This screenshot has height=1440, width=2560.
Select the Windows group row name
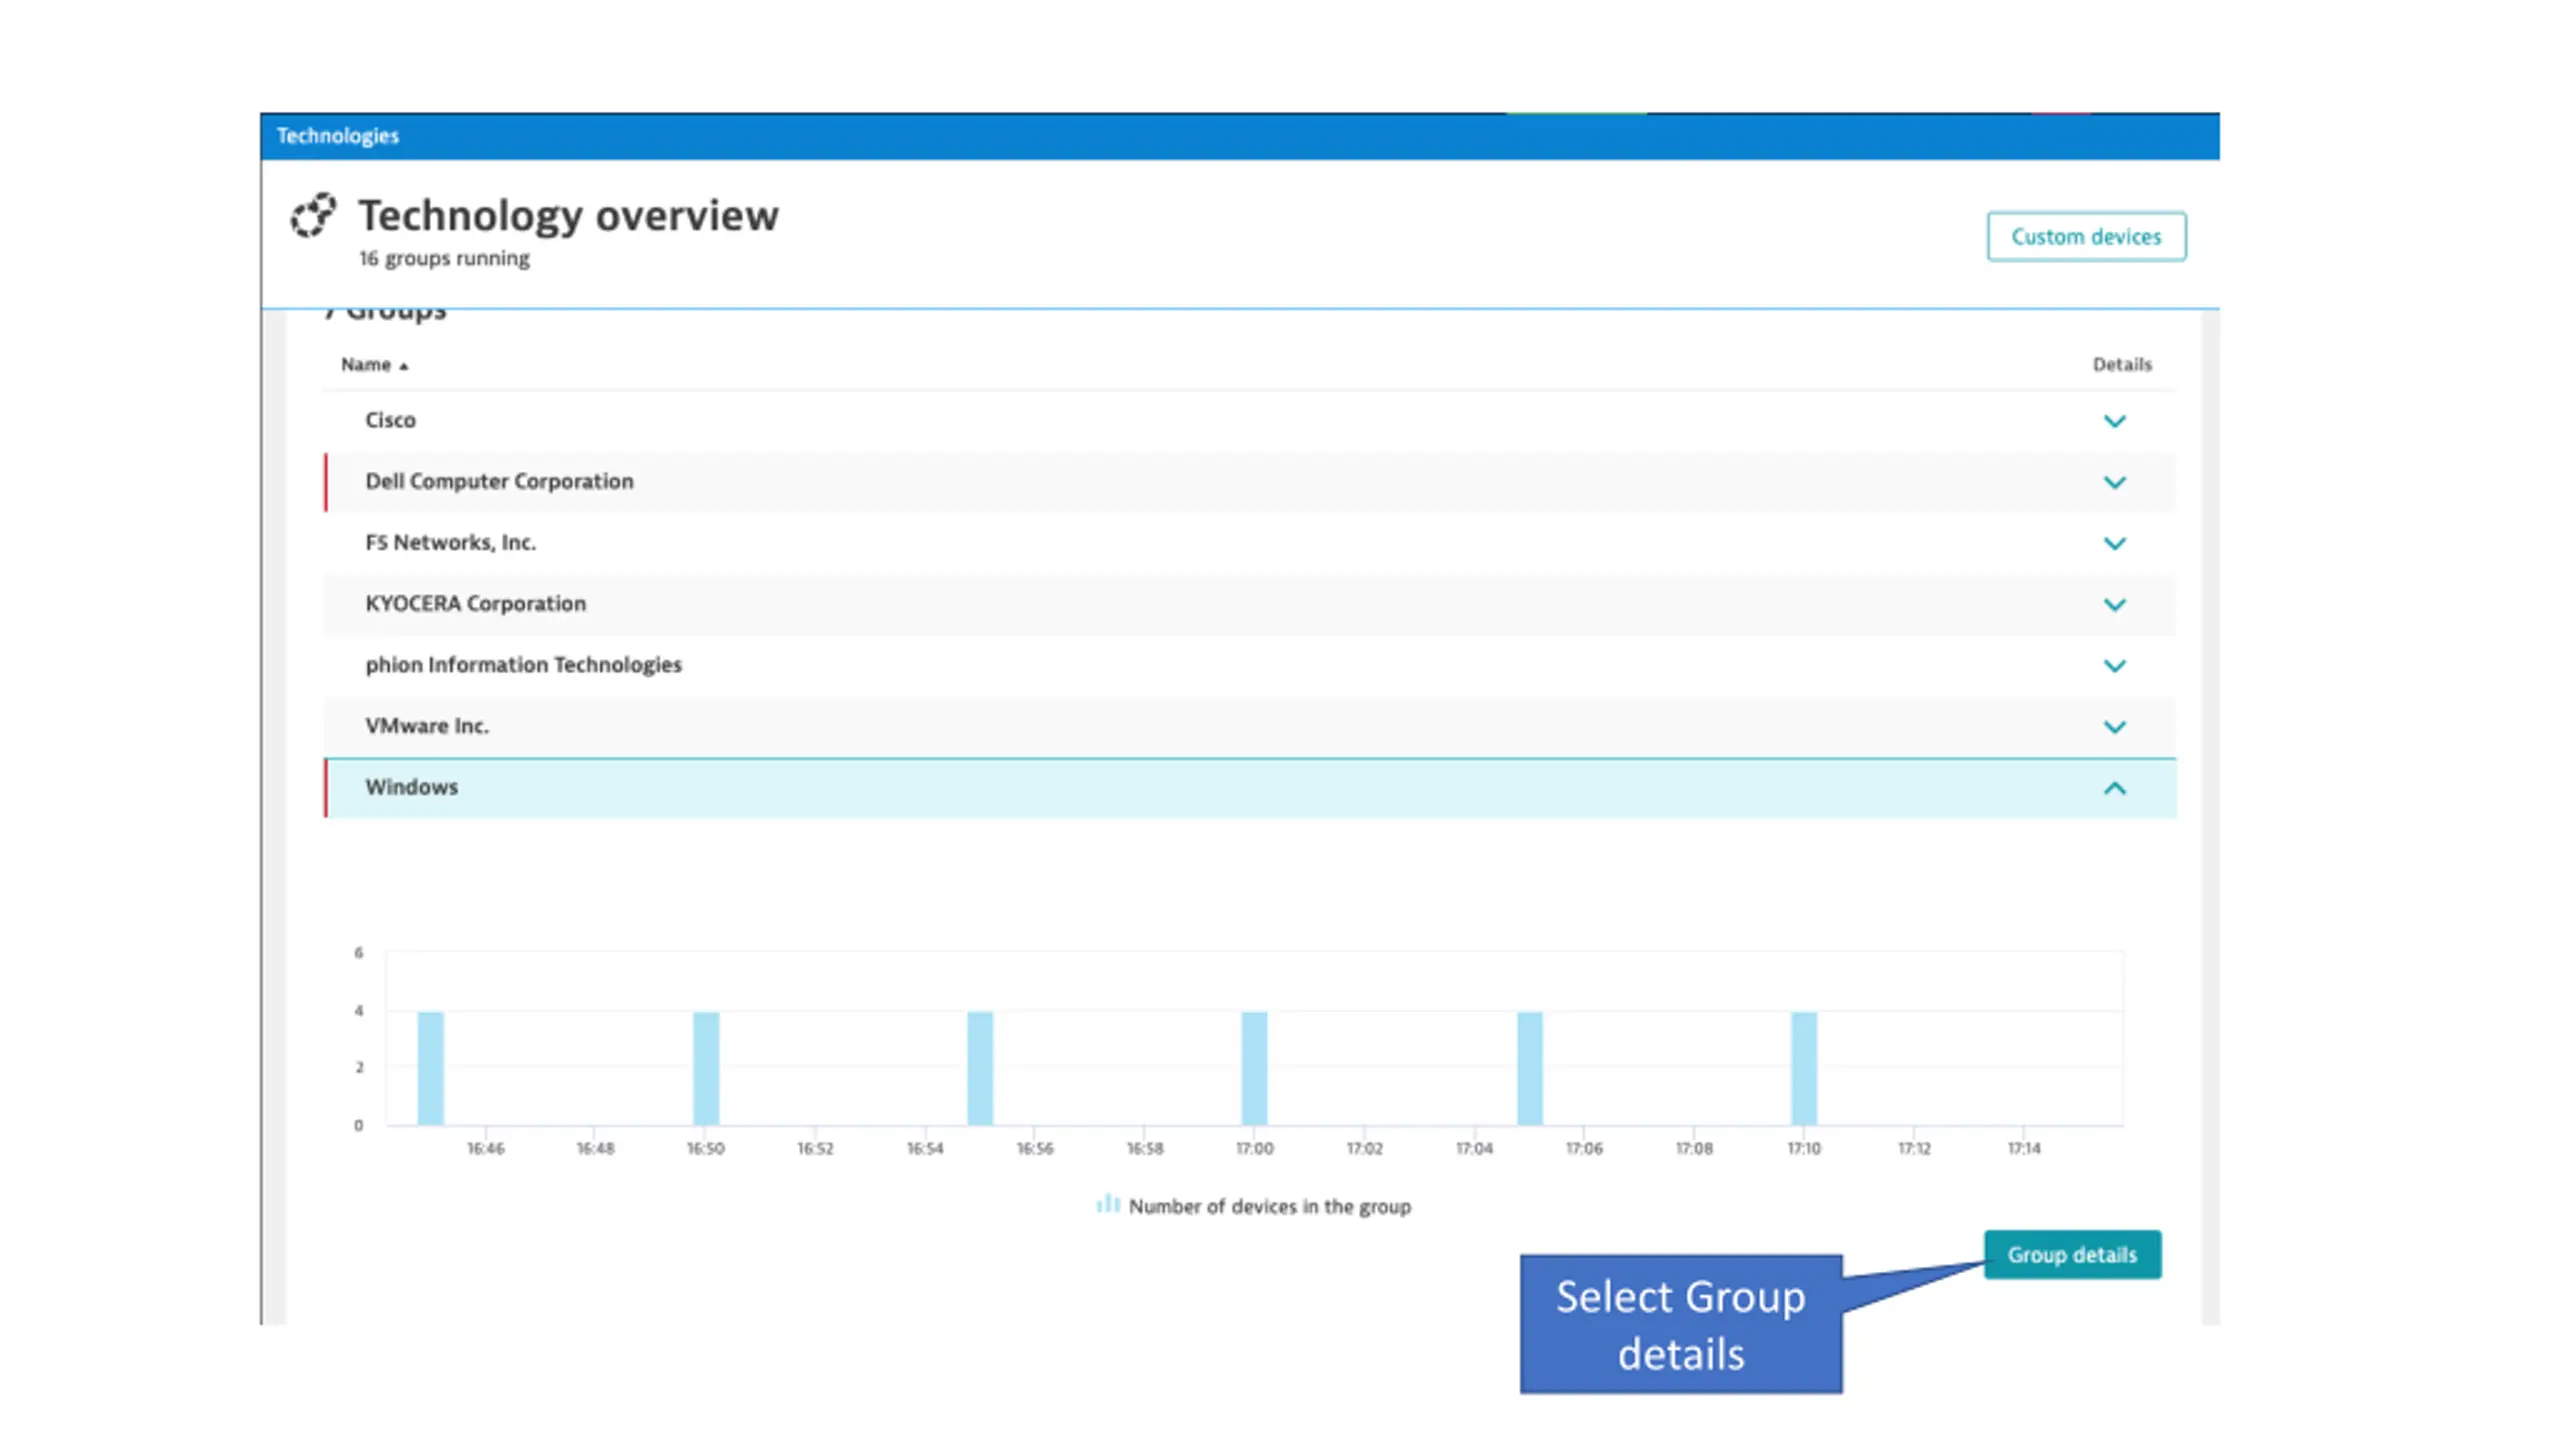click(411, 787)
